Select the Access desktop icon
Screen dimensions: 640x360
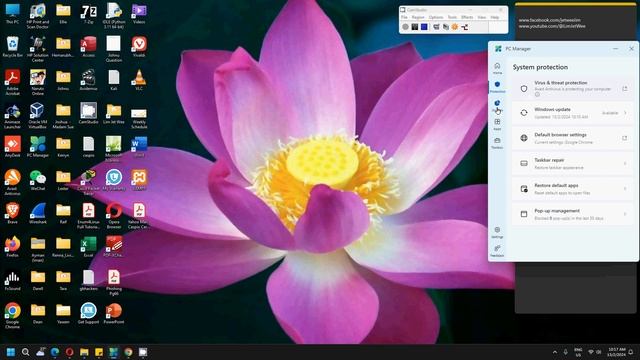pyautogui.click(x=89, y=47)
